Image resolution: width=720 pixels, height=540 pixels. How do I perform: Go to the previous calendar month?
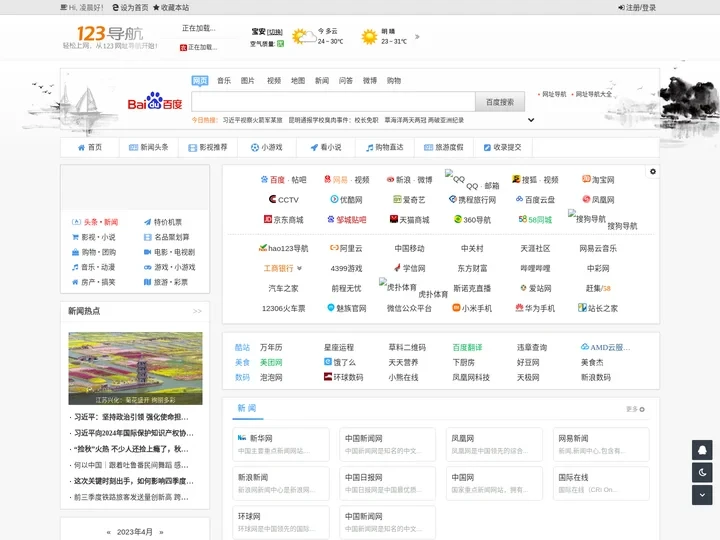pyautogui.click(x=109, y=532)
